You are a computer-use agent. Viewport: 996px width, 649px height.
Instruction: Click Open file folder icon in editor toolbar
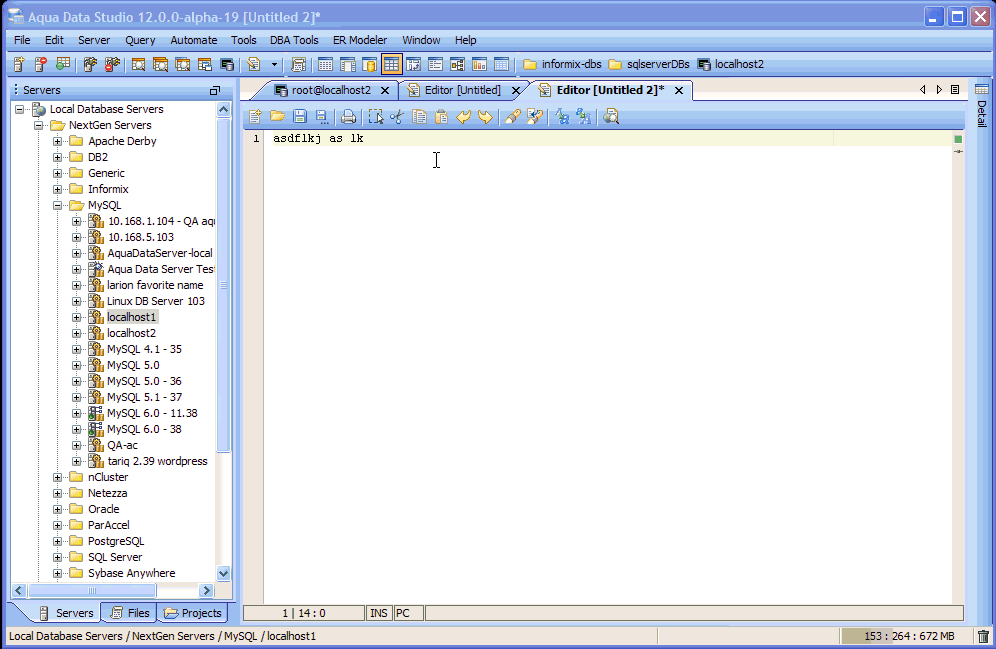[x=277, y=116]
